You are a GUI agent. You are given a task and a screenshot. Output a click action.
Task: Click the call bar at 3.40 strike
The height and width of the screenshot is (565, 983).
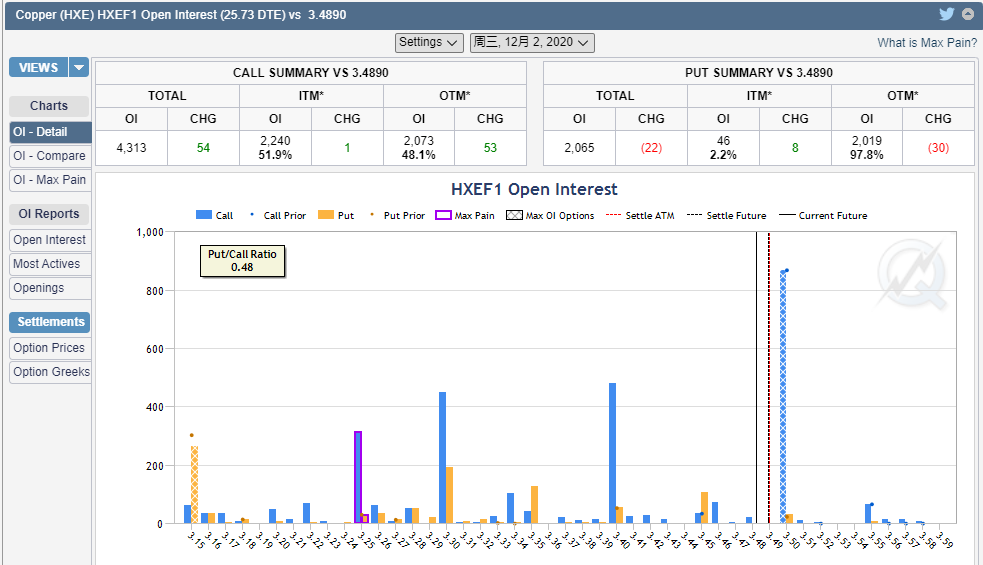(612, 453)
